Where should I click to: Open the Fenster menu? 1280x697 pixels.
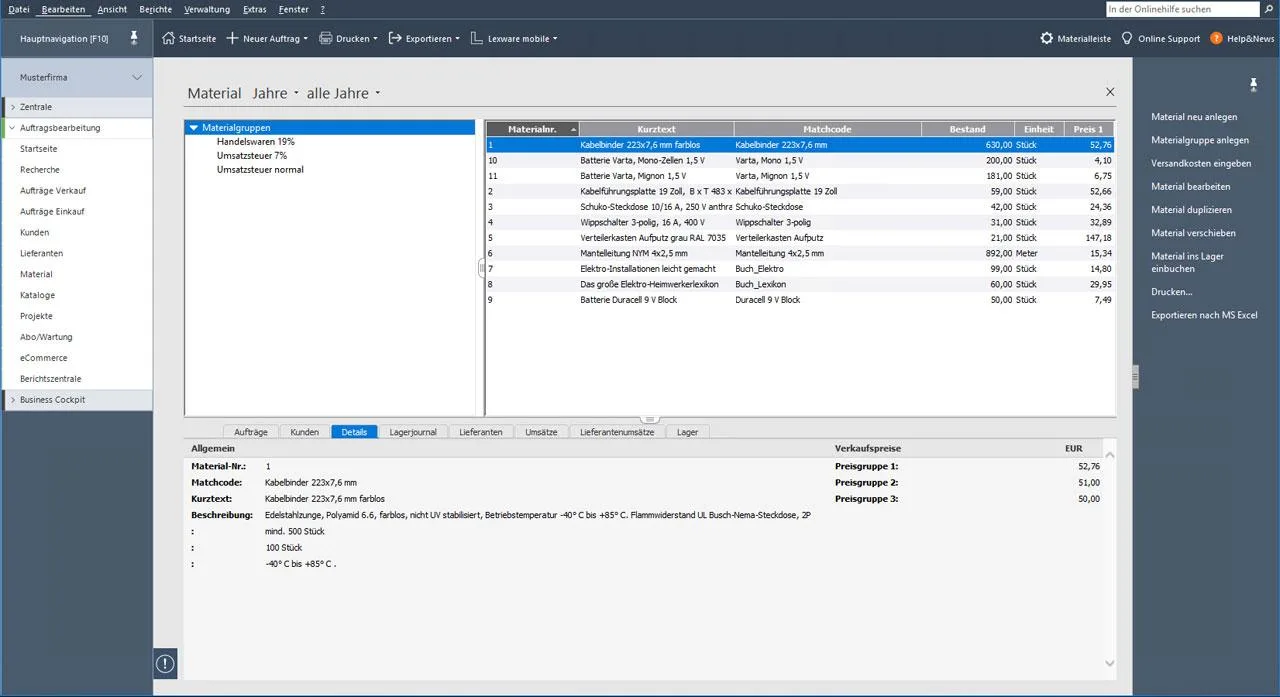294,9
